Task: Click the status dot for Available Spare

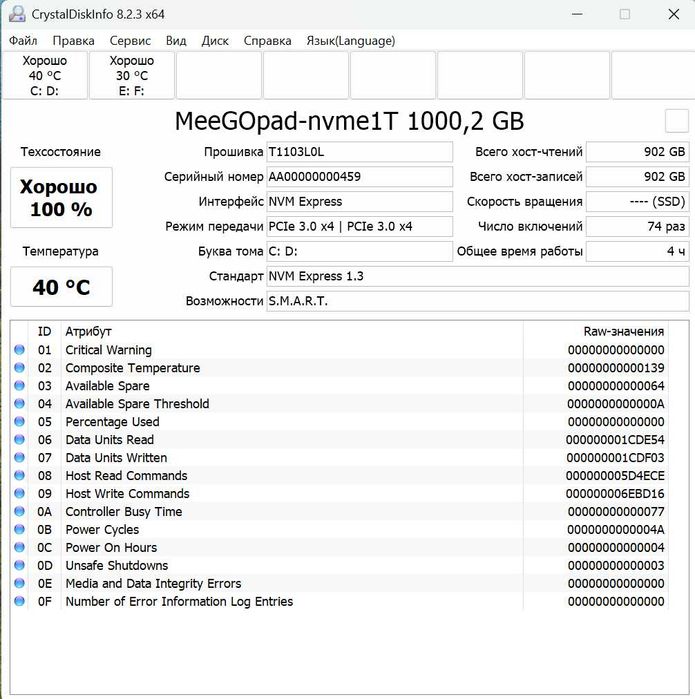Action: 19,386
